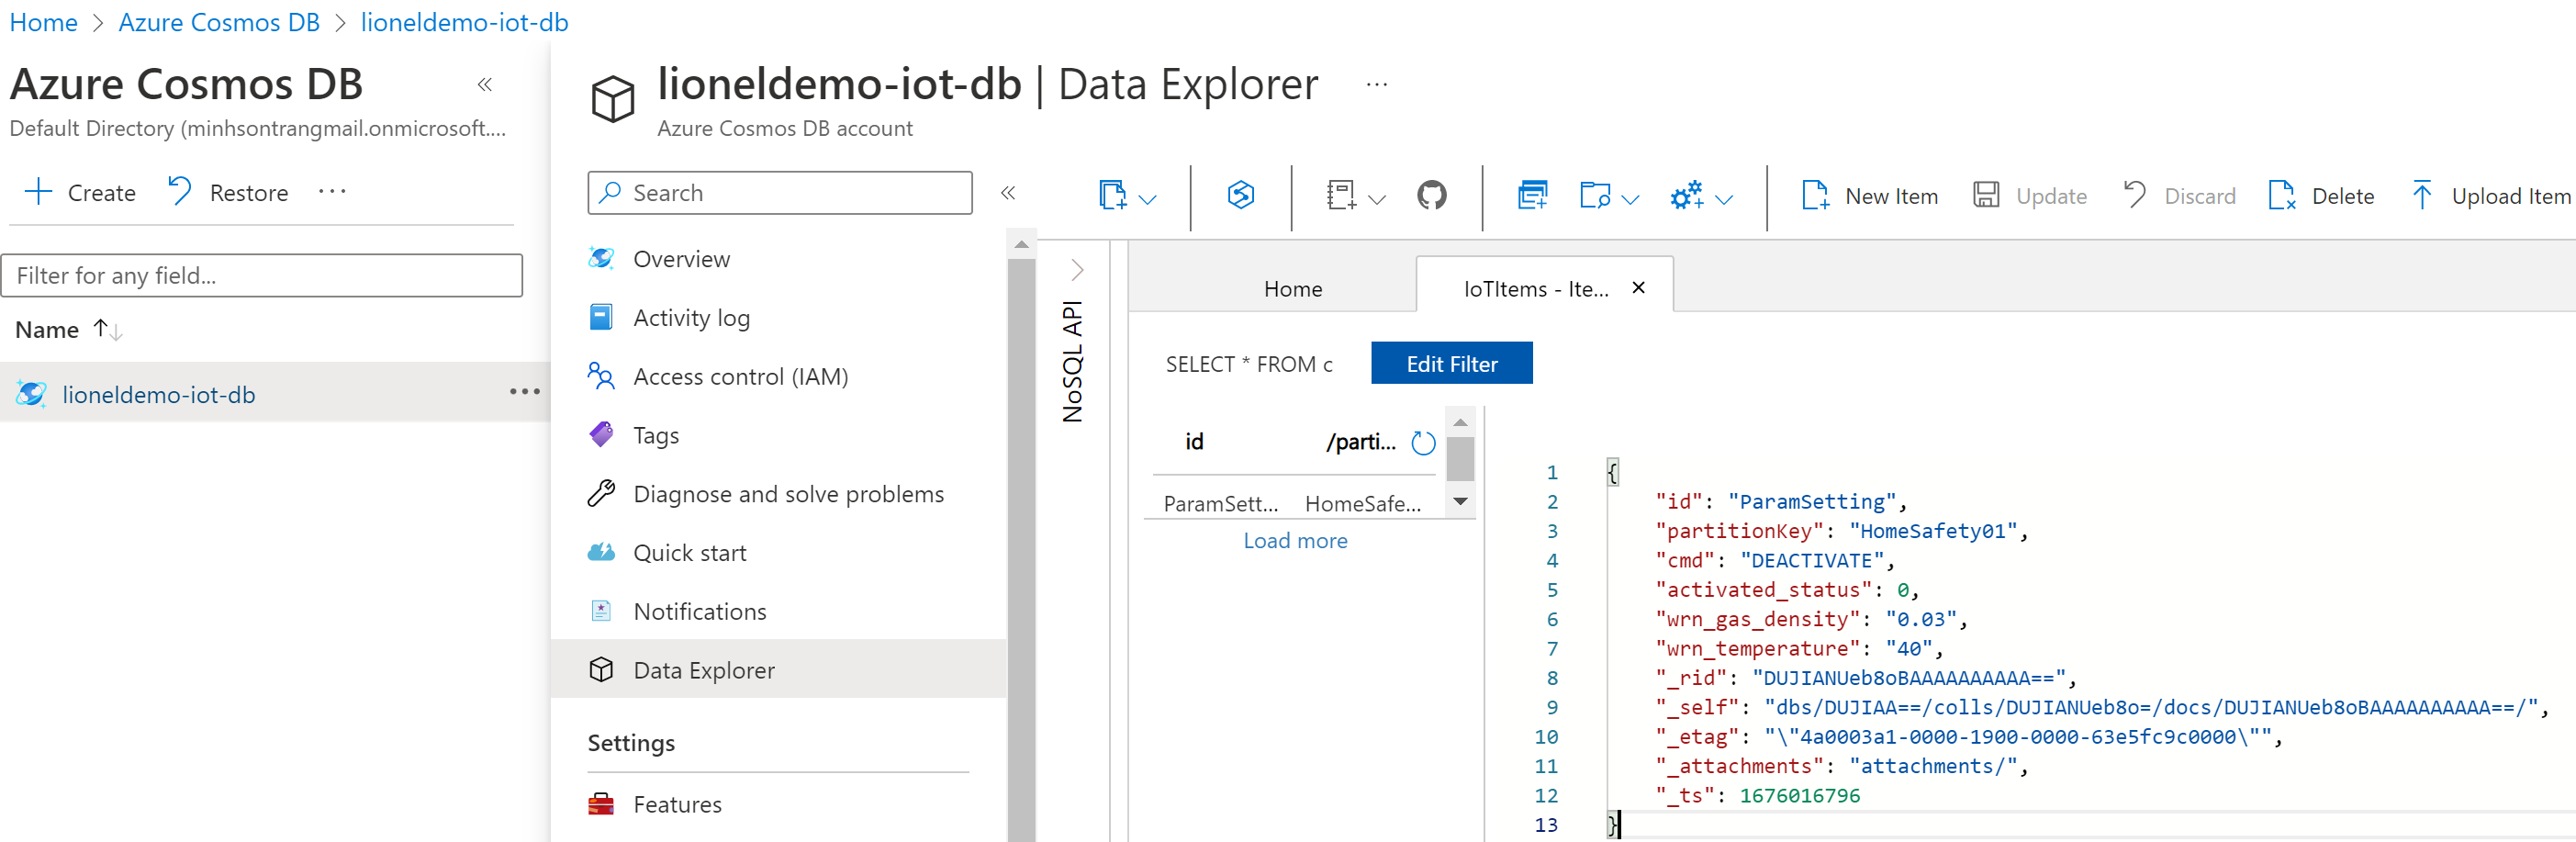Select the lioneldemo-iot-db account row
The height and width of the screenshot is (842, 2576).
click(275, 392)
